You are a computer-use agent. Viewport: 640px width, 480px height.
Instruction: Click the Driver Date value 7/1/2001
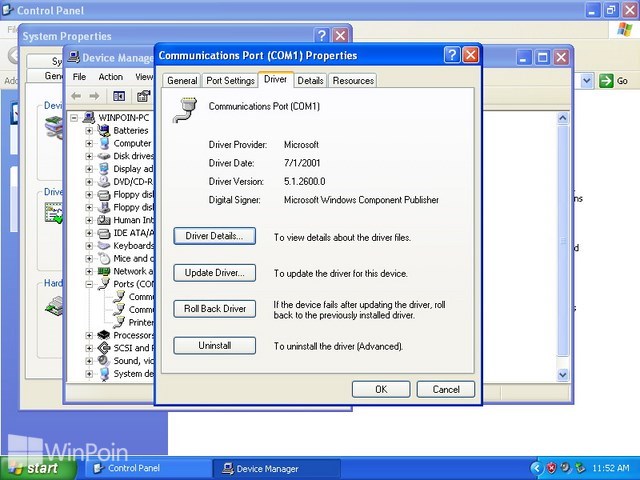coord(302,163)
